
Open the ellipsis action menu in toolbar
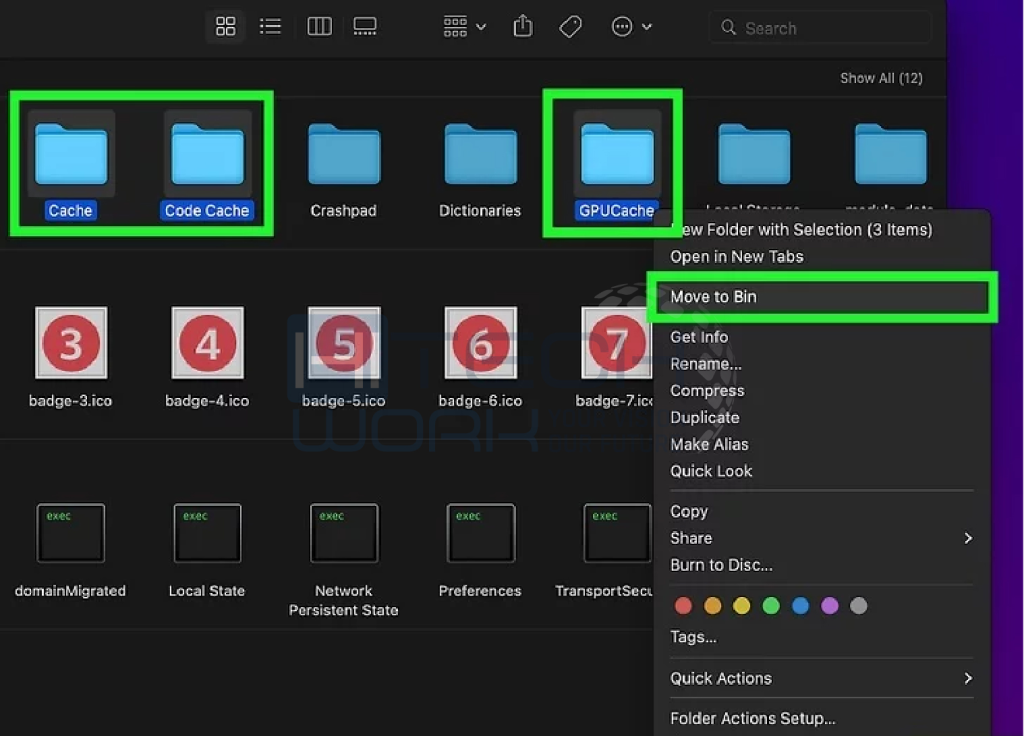pos(631,27)
